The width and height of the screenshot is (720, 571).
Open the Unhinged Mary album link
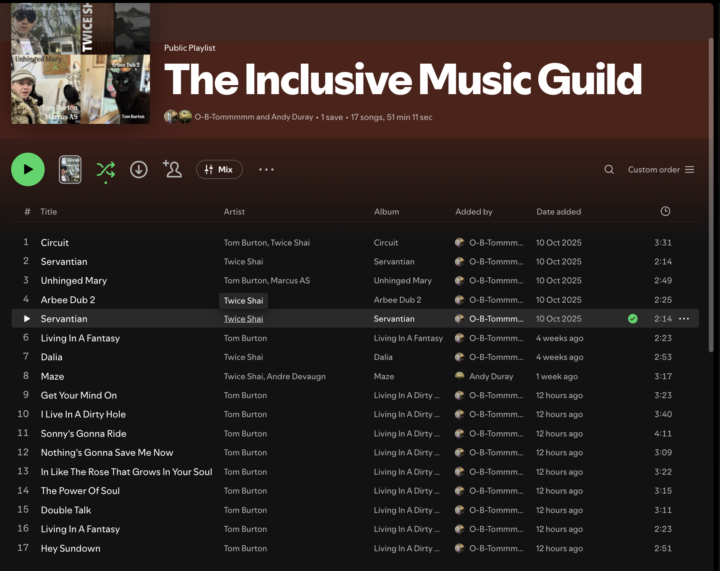pos(403,280)
